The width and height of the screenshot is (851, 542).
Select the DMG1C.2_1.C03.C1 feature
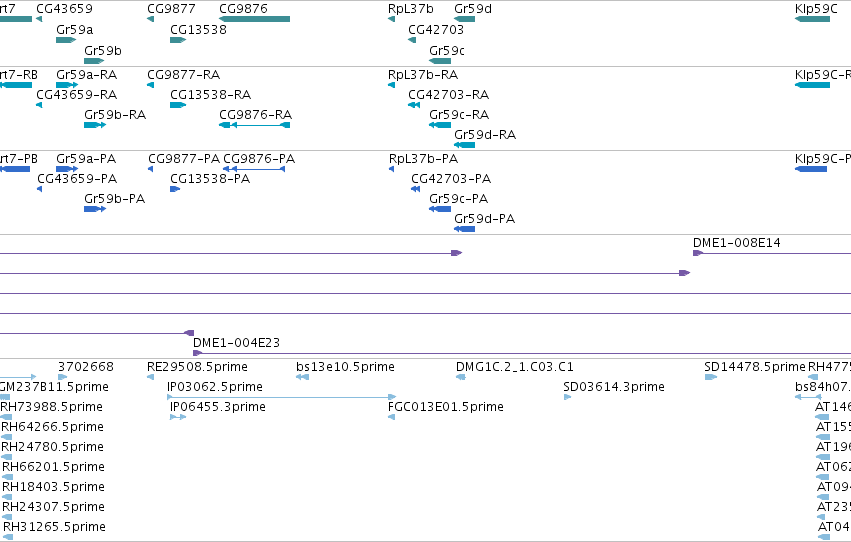(461, 377)
